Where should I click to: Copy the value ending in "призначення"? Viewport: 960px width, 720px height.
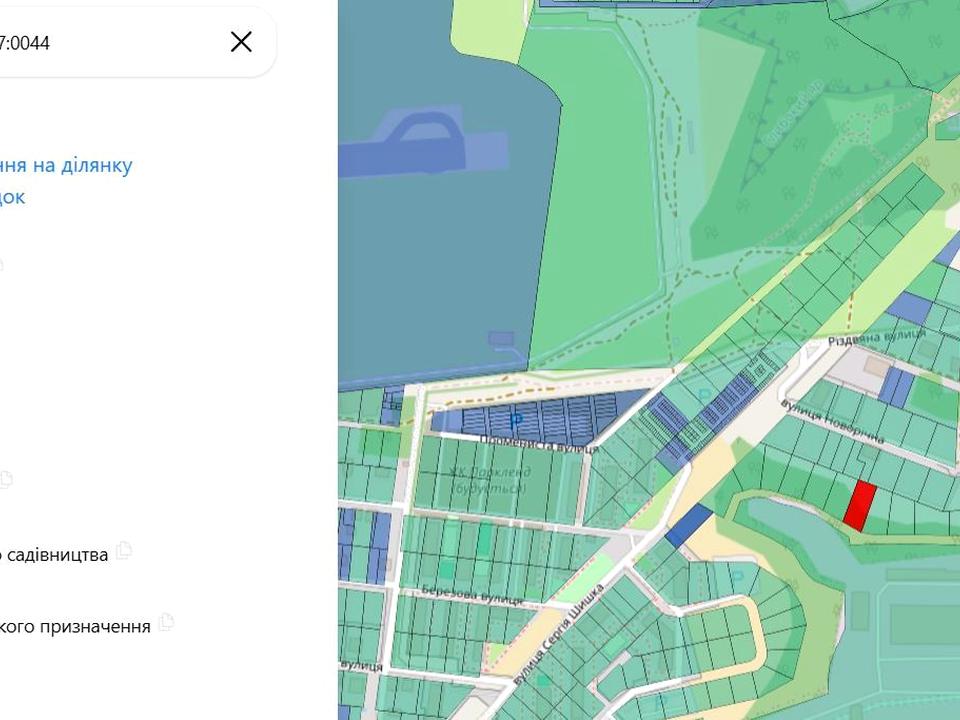click(166, 623)
